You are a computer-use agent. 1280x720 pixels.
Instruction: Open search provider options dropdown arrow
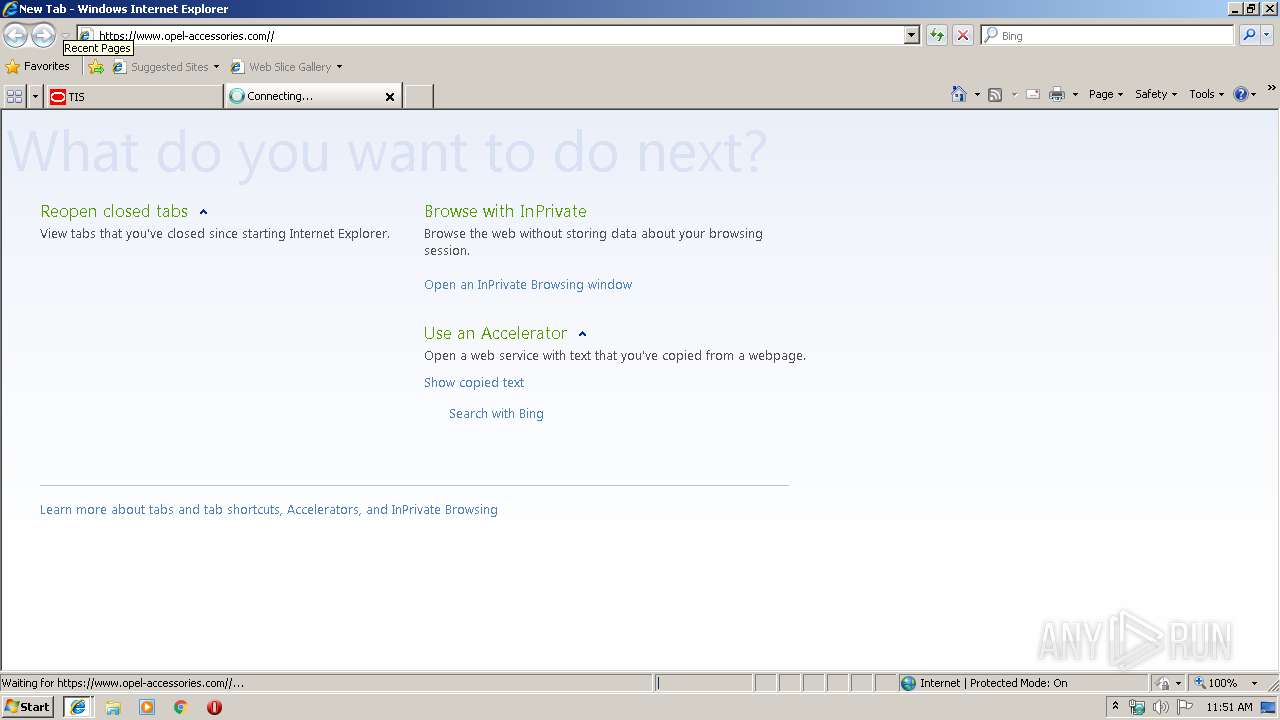1266,35
